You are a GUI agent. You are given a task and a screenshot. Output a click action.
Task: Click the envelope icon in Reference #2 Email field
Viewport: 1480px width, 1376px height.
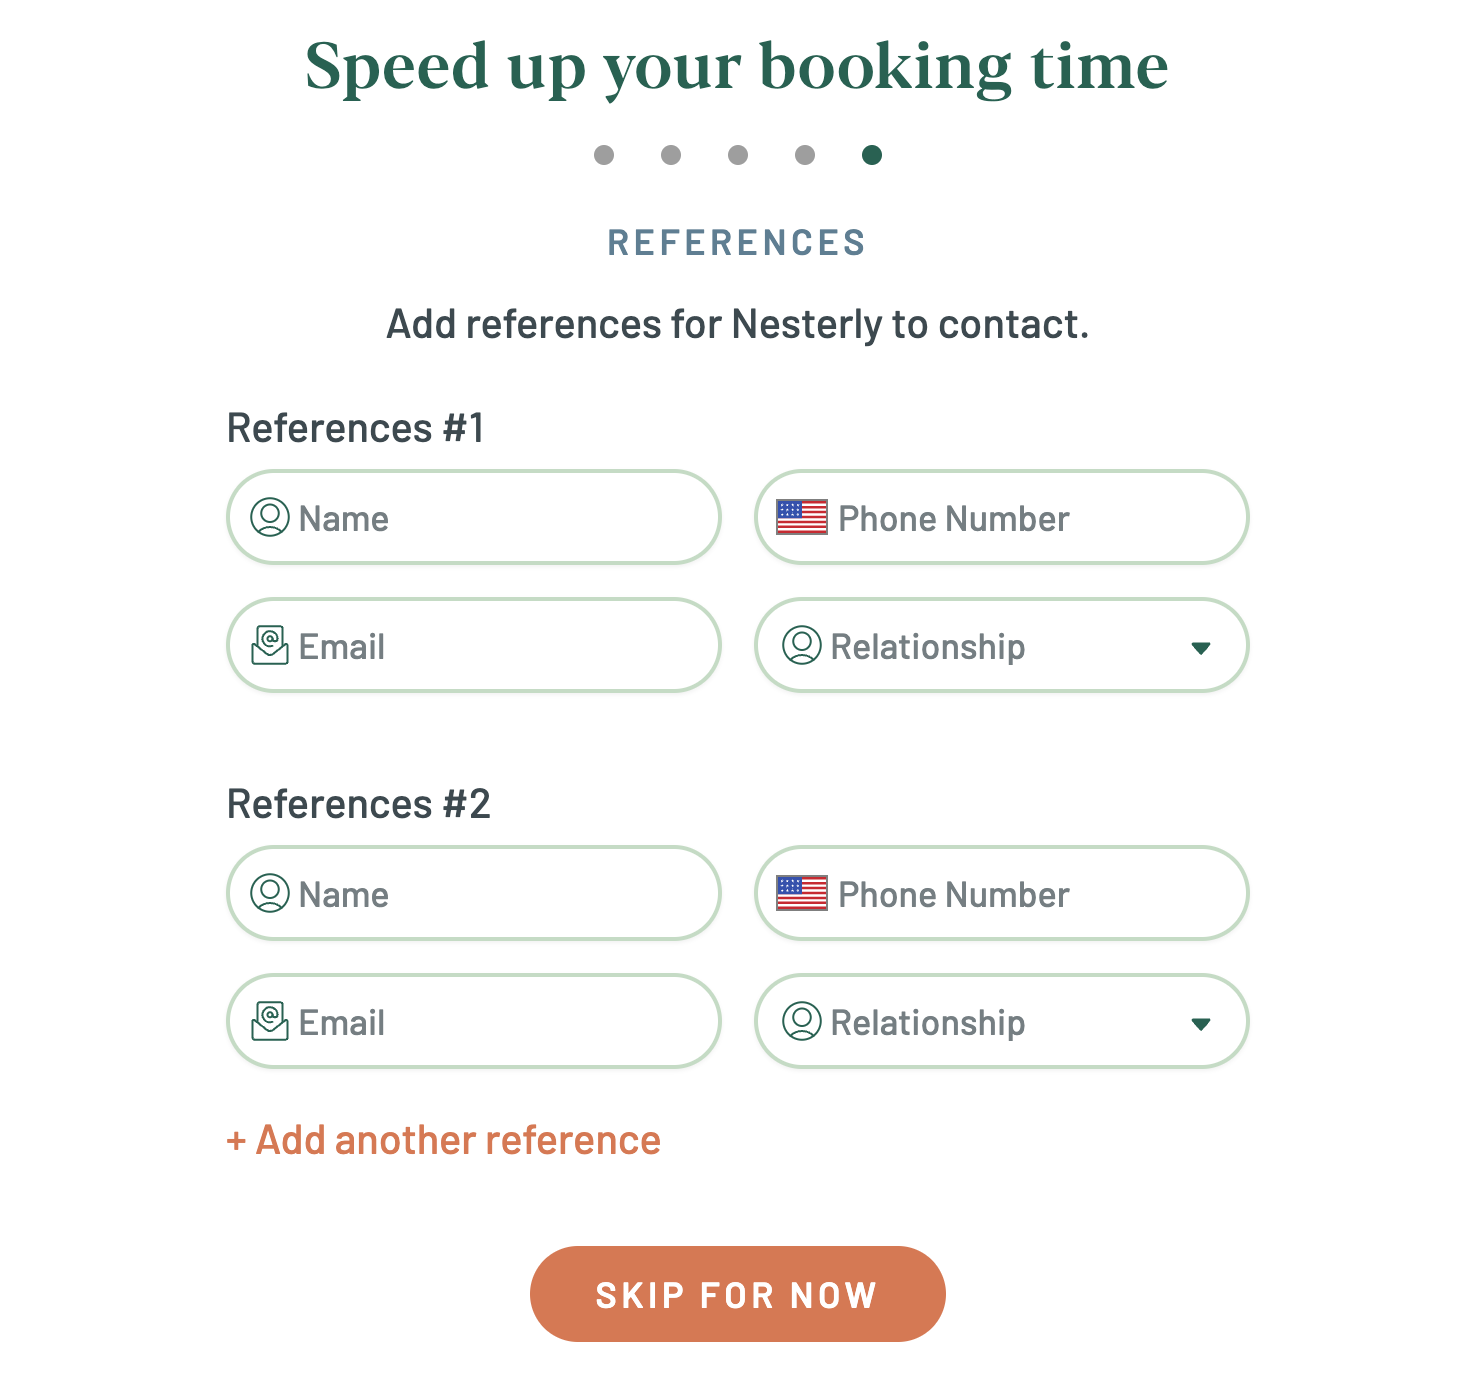tap(269, 1021)
